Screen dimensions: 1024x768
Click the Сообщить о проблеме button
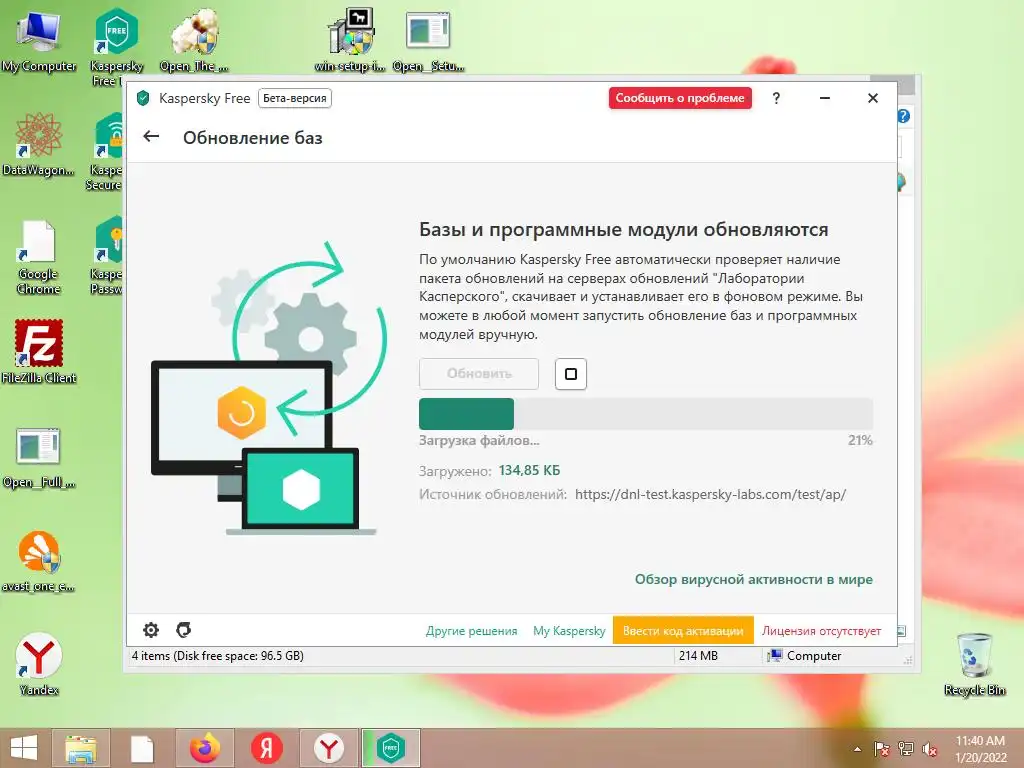(x=680, y=98)
